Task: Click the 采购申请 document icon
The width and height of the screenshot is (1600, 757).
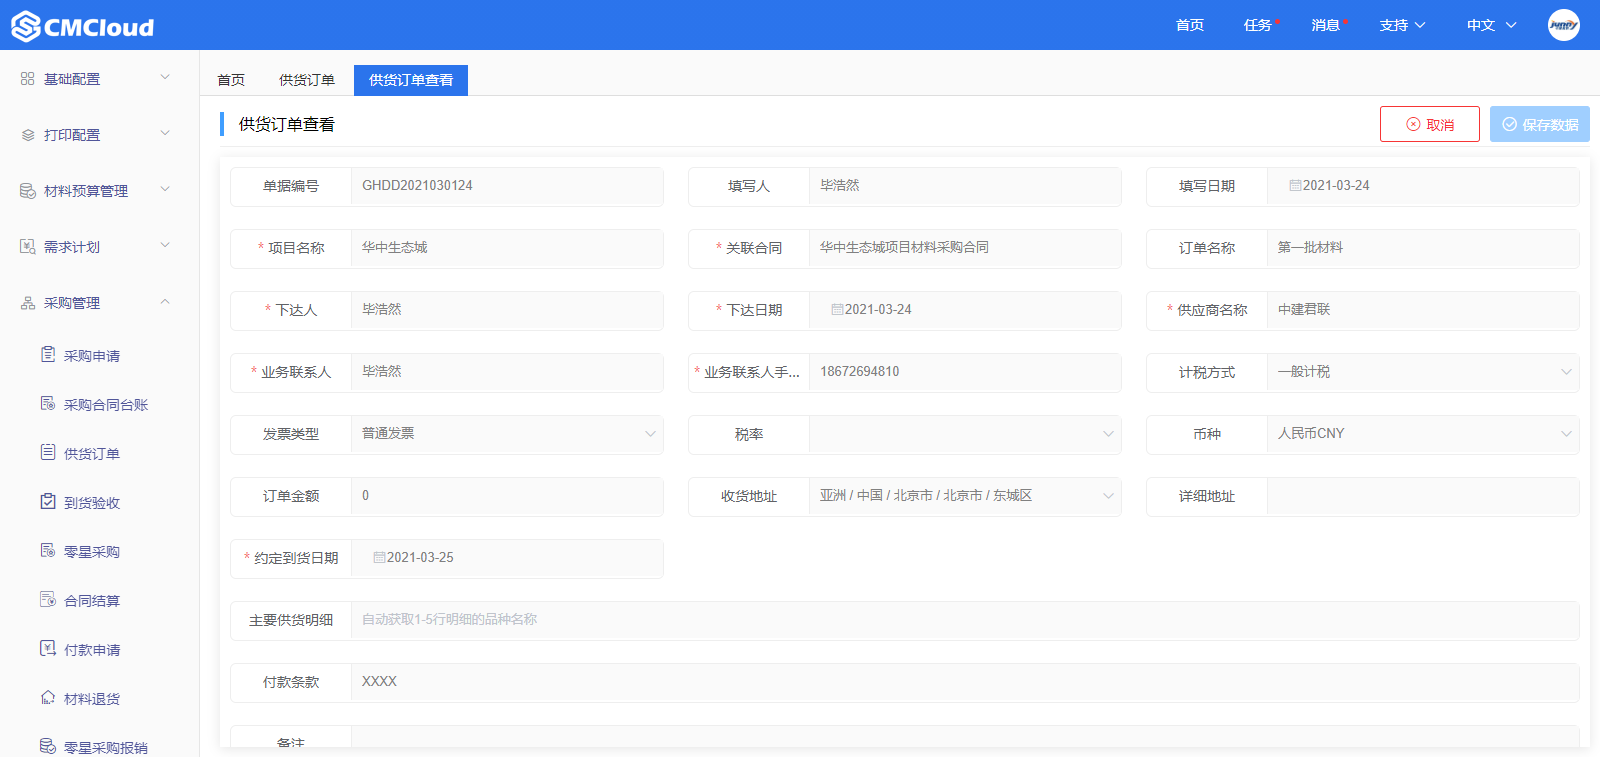Action: point(48,355)
